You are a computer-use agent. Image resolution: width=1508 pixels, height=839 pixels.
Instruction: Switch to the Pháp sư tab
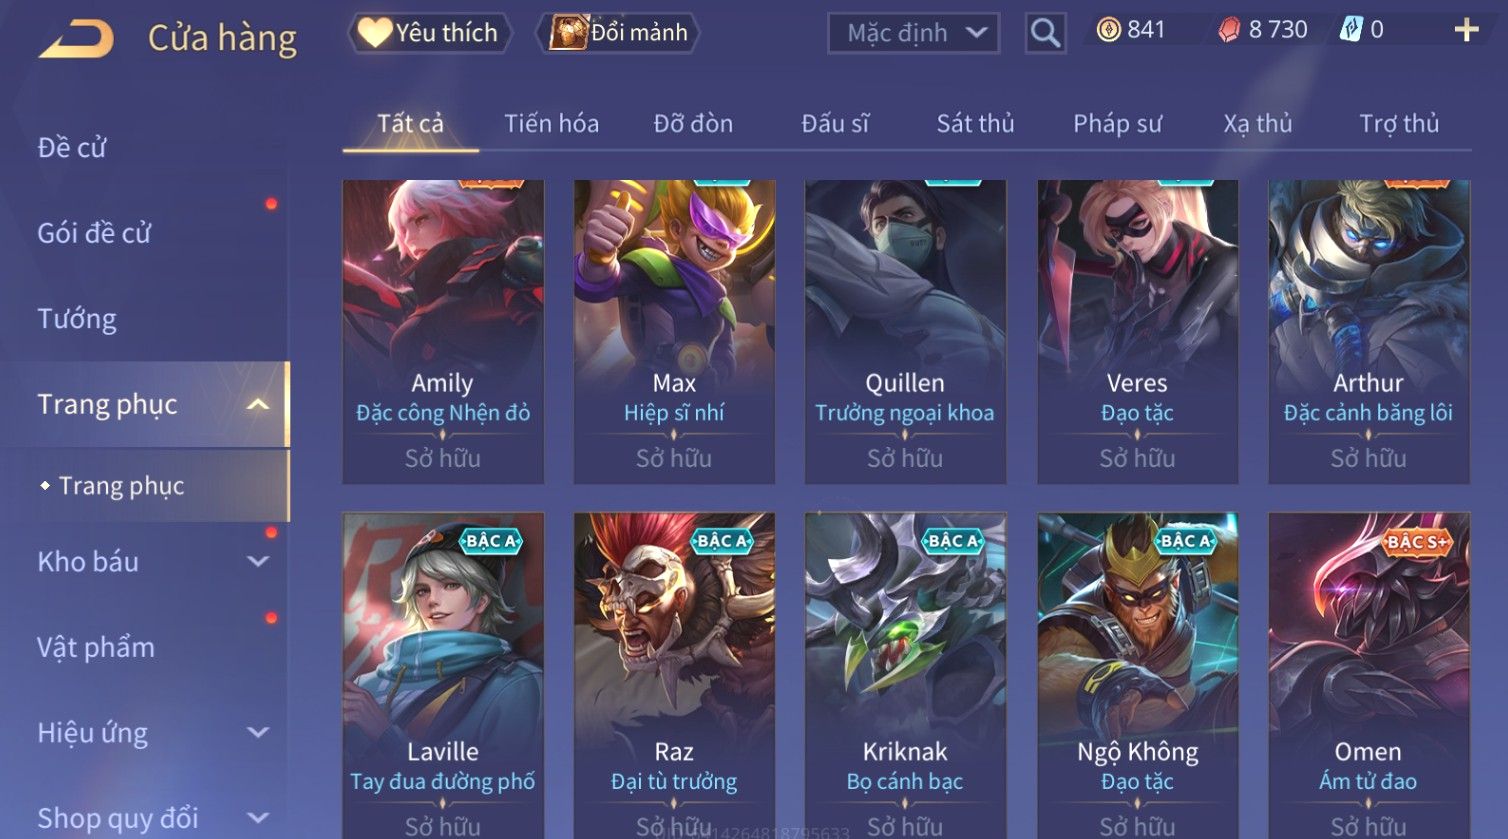click(1117, 124)
